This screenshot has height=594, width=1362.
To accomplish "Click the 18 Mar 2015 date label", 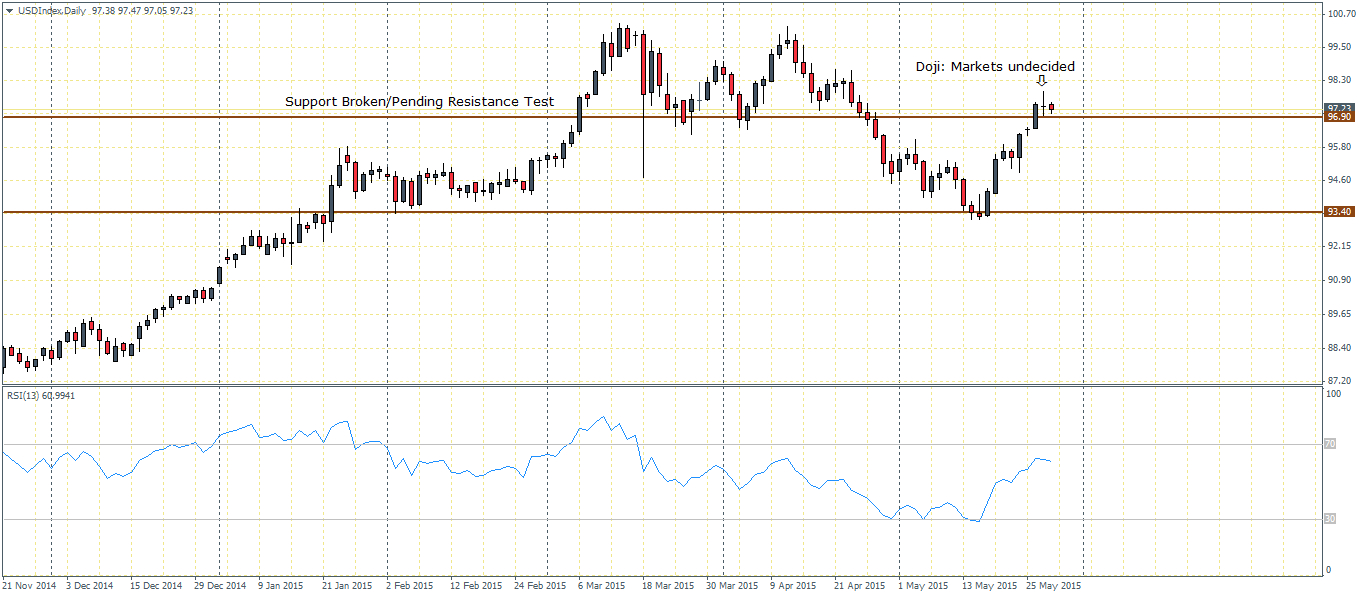I will point(670,585).
